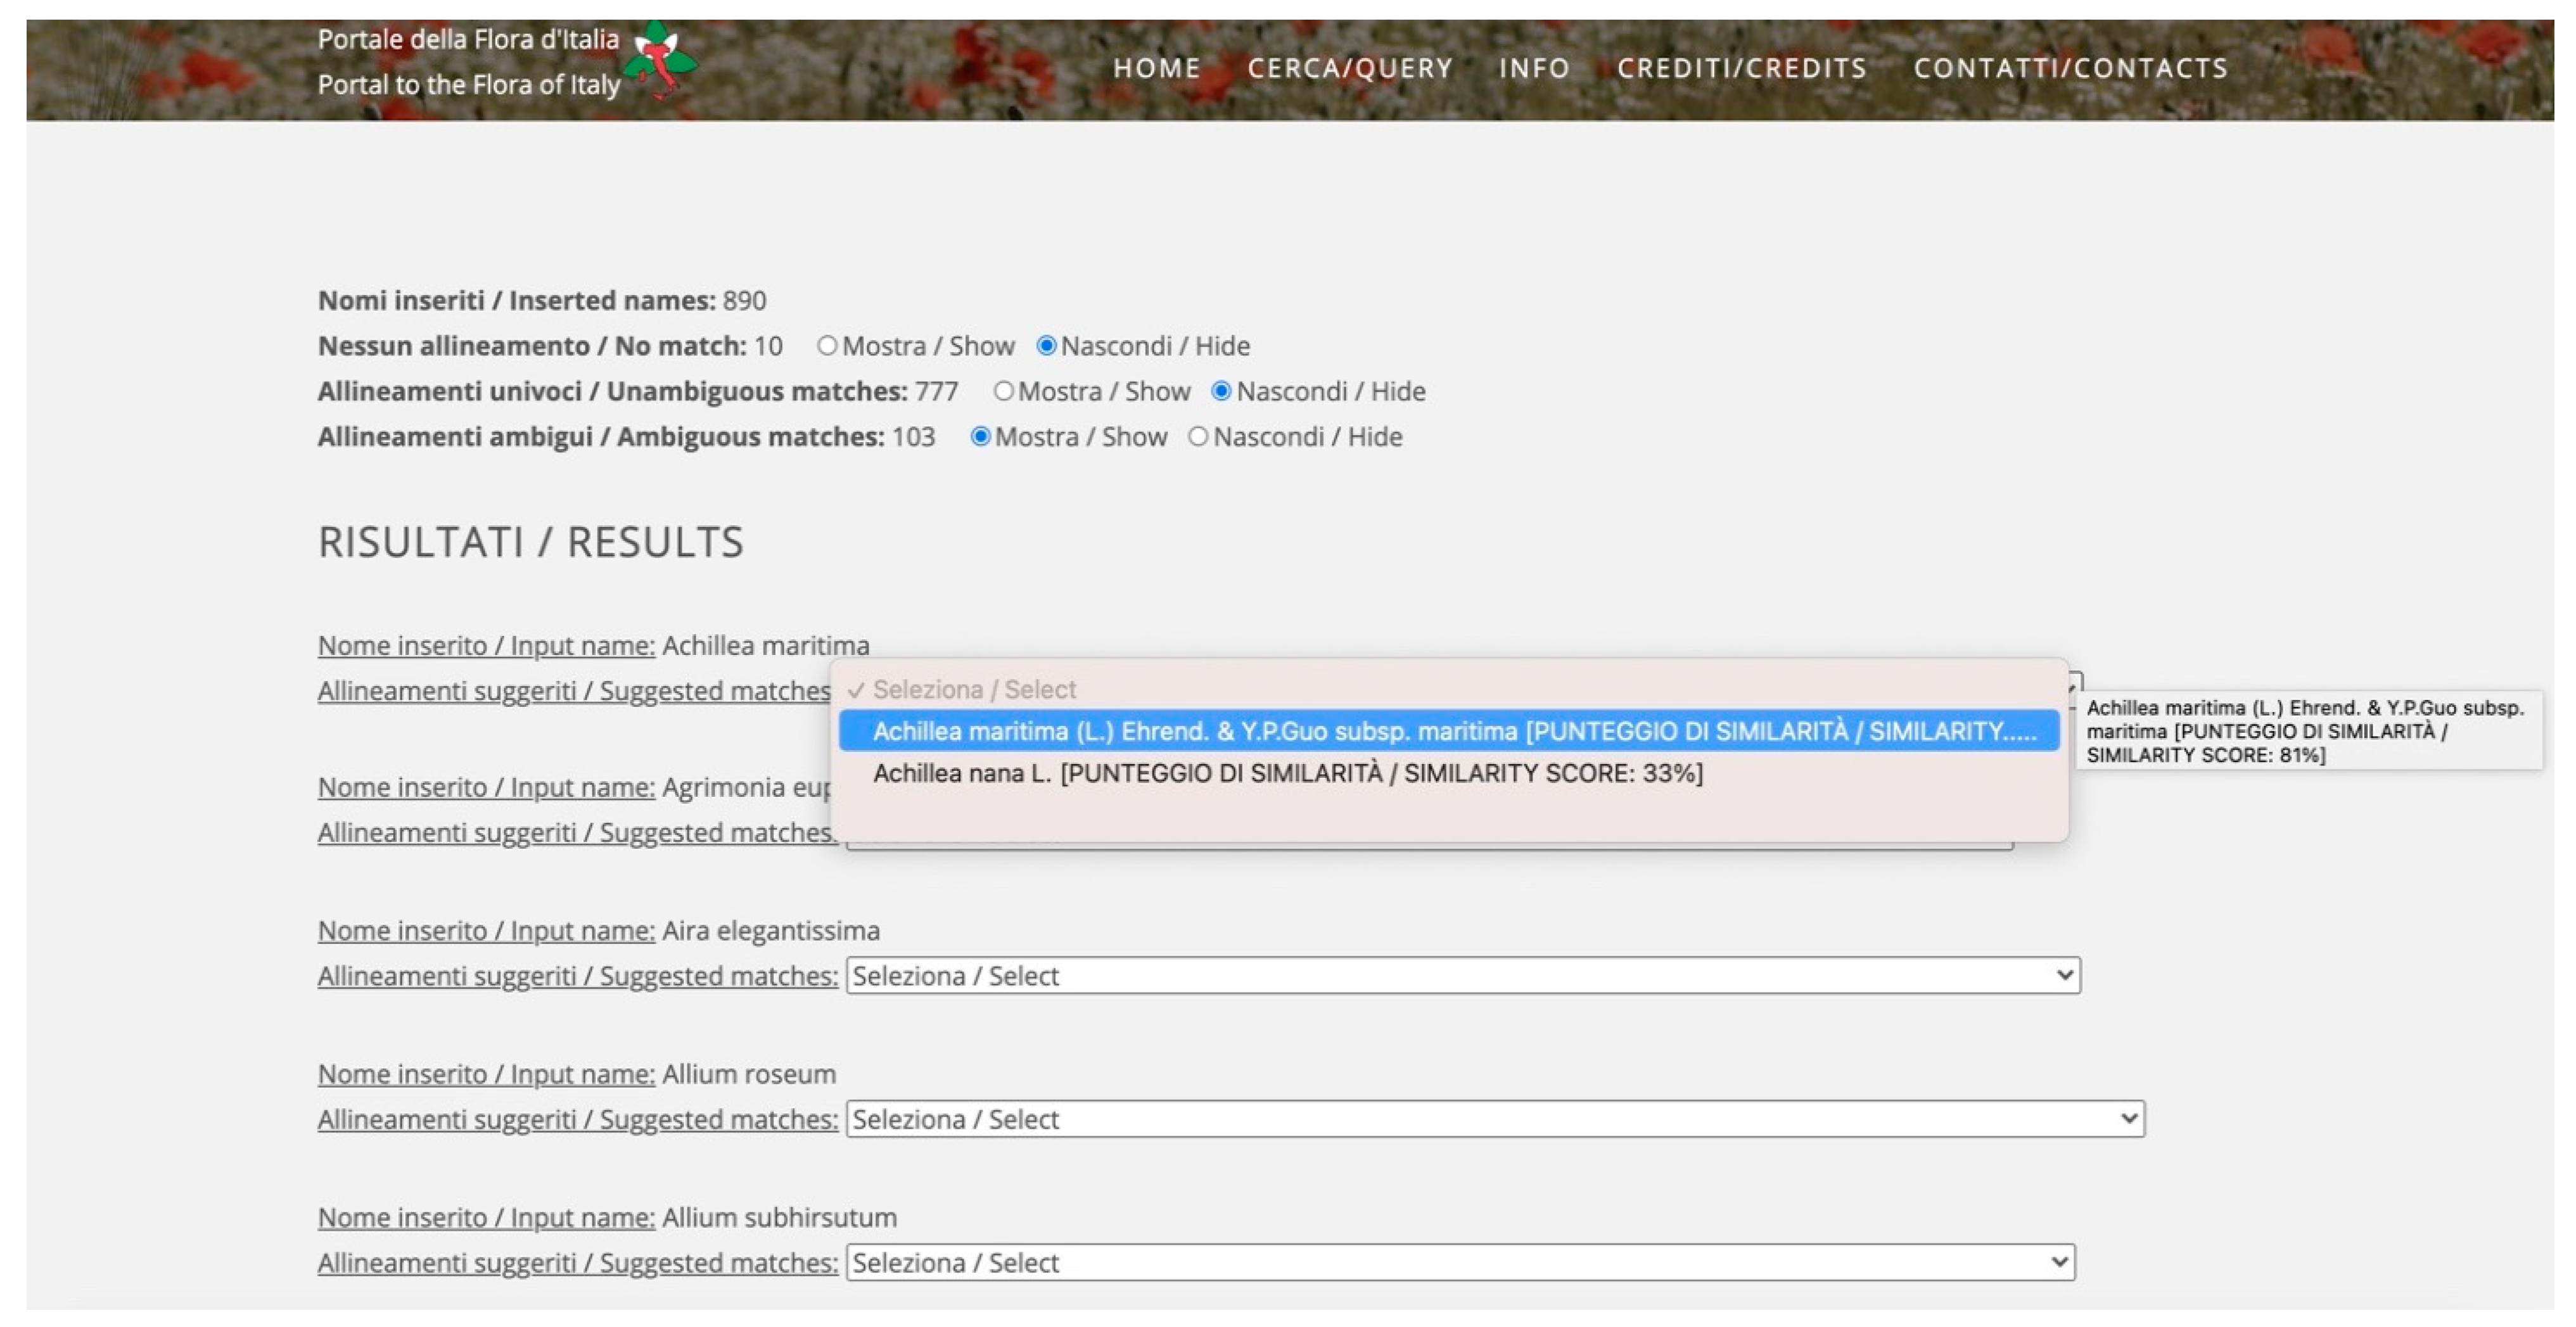Click Portale della Flora d'Italia title

(x=467, y=39)
